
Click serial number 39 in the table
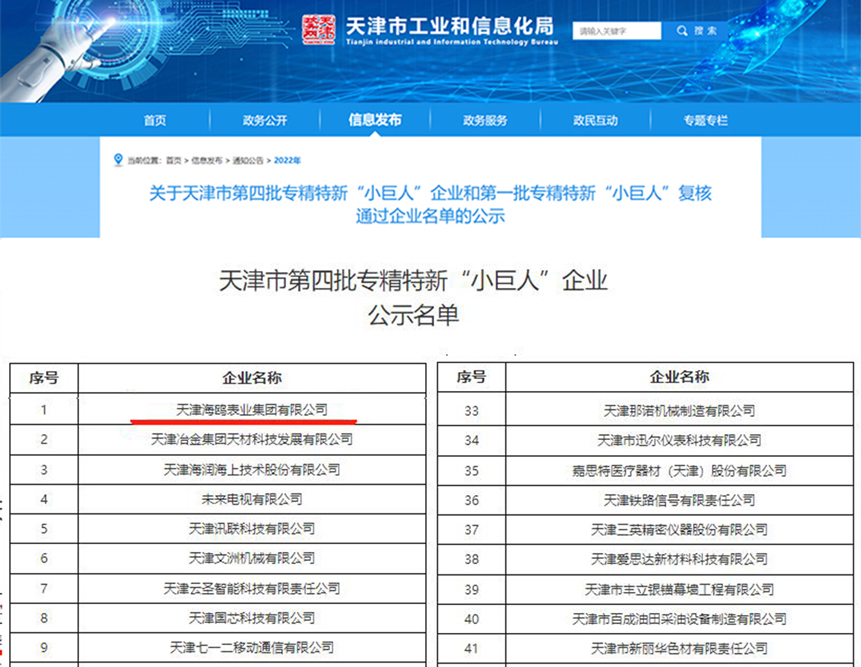472,590
